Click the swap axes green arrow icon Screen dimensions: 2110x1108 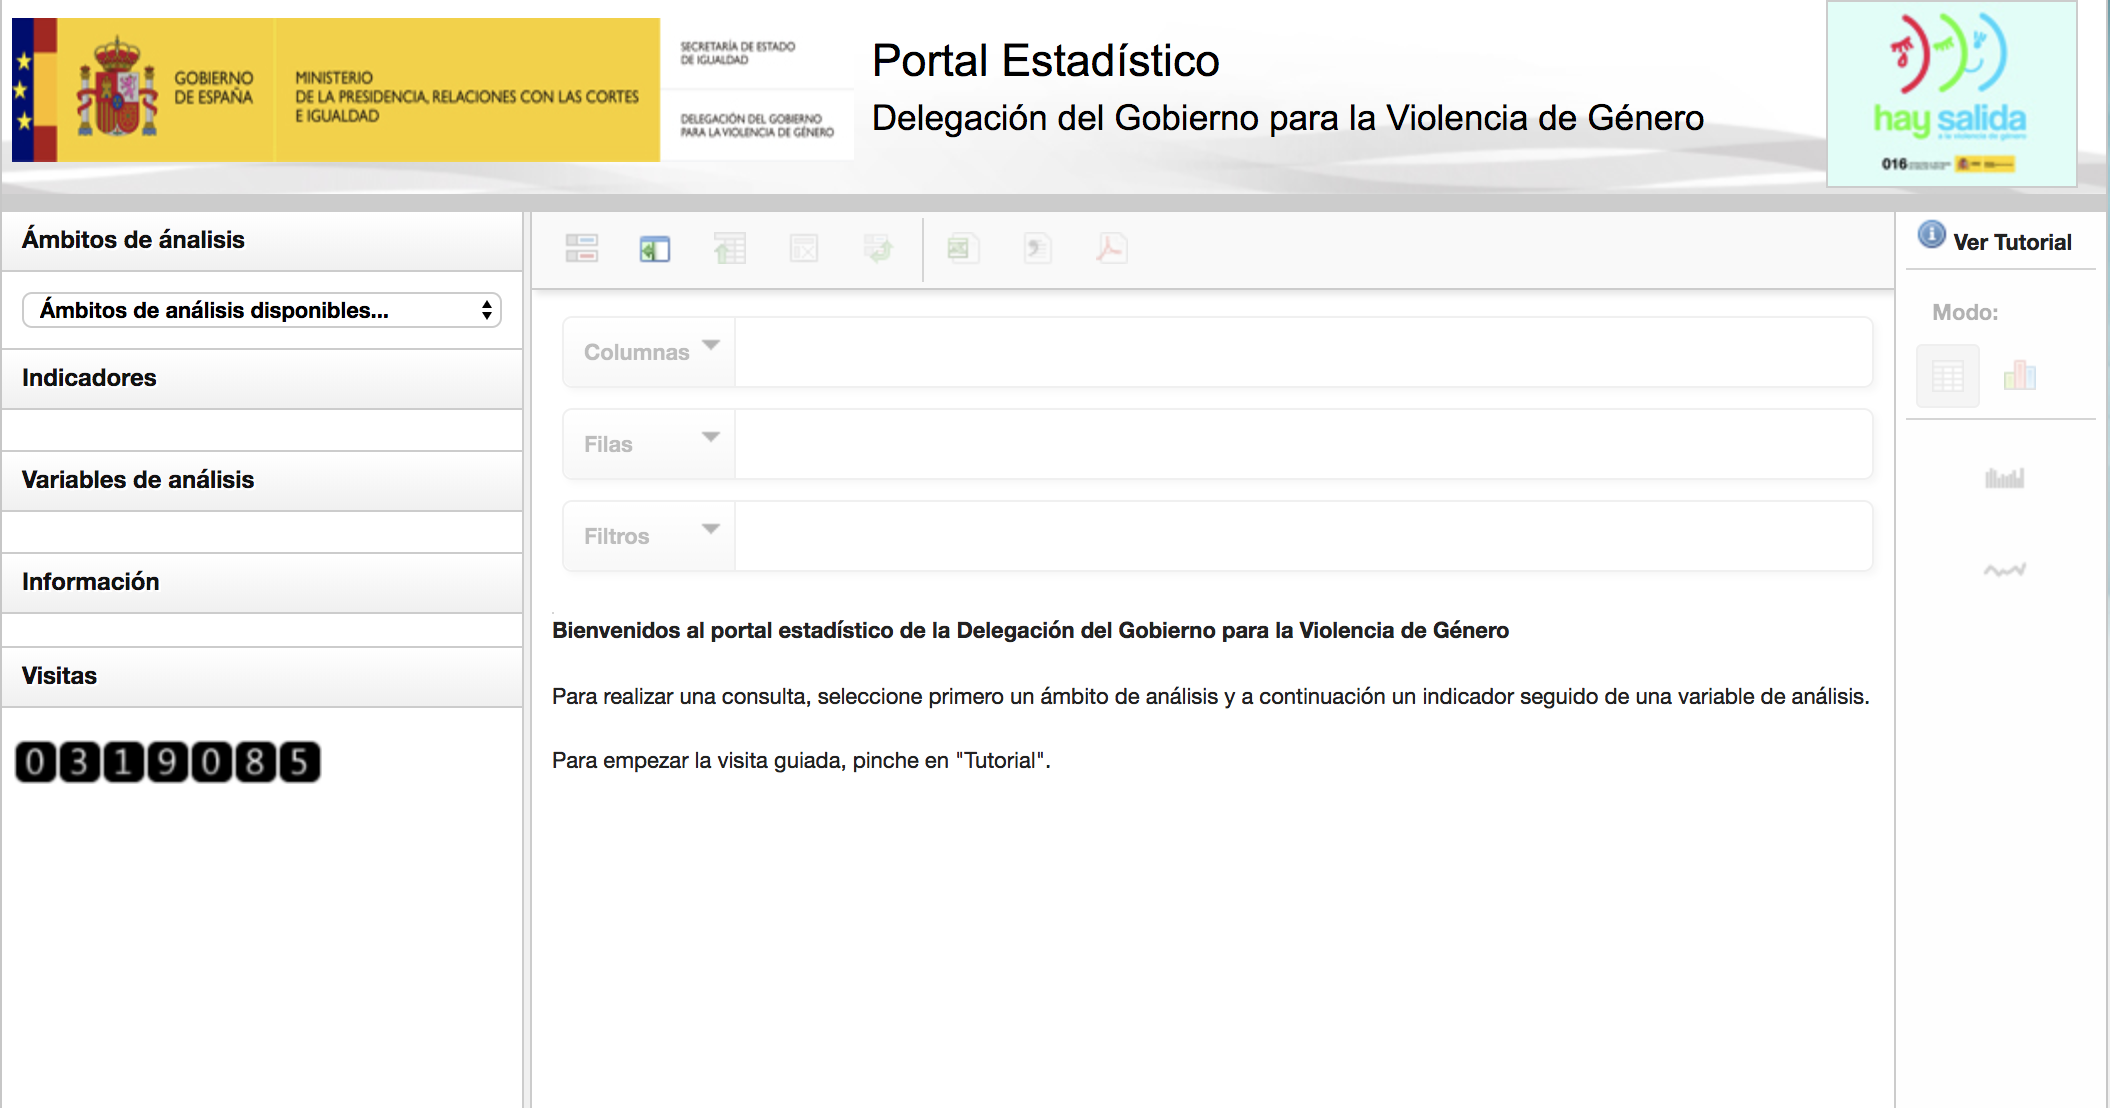pyautogui.click(x=878, y=248)
